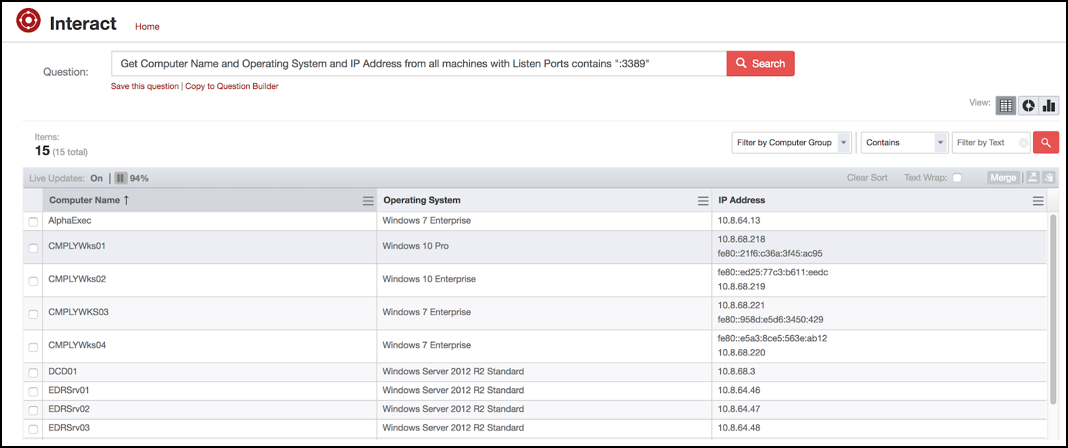The image size is (1068, 448).
Task: Click the sort arrow beside Computer Name
Action: [x=127, y=200]
